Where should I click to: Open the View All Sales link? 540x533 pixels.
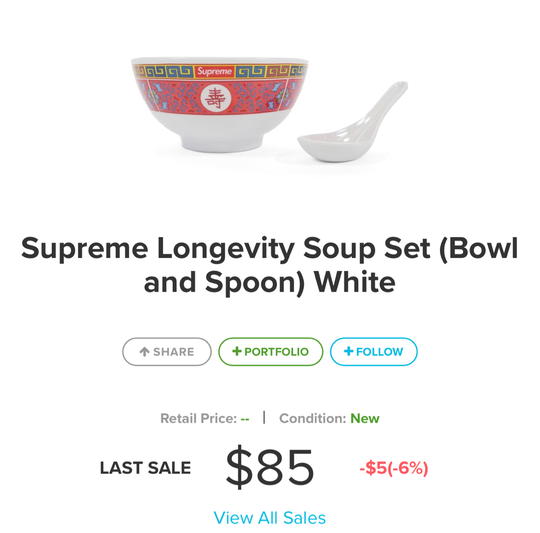coord(270,518)
